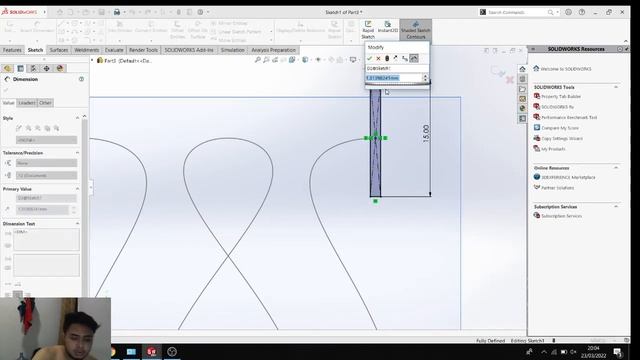
Task: Open 3DEXPERIENCE Marketplace link
Action: 568,178
